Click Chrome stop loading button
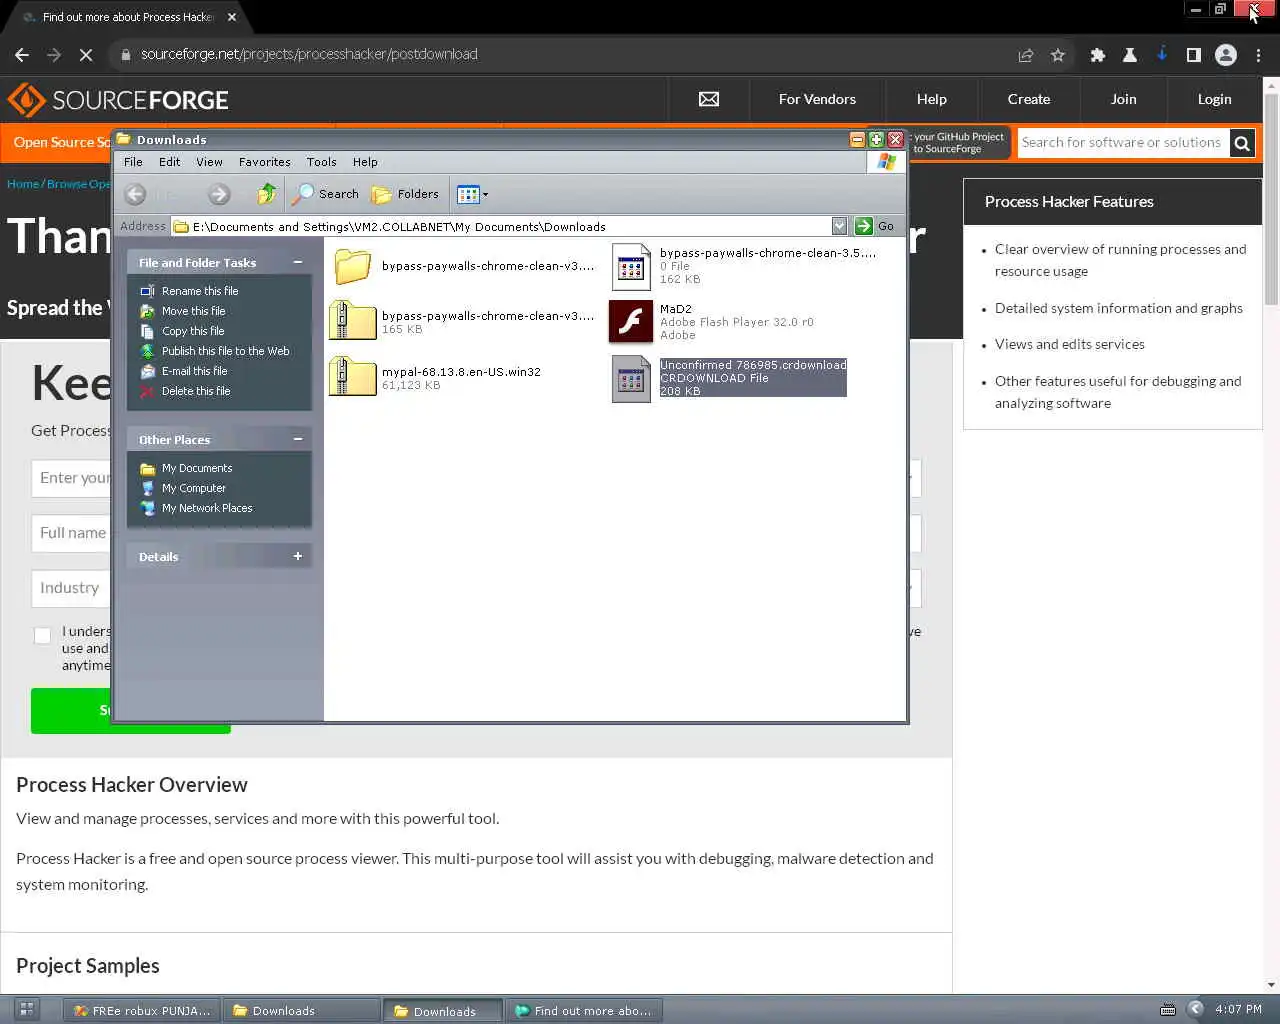This screenshot has width=1280, height=1024. (86, 55)
